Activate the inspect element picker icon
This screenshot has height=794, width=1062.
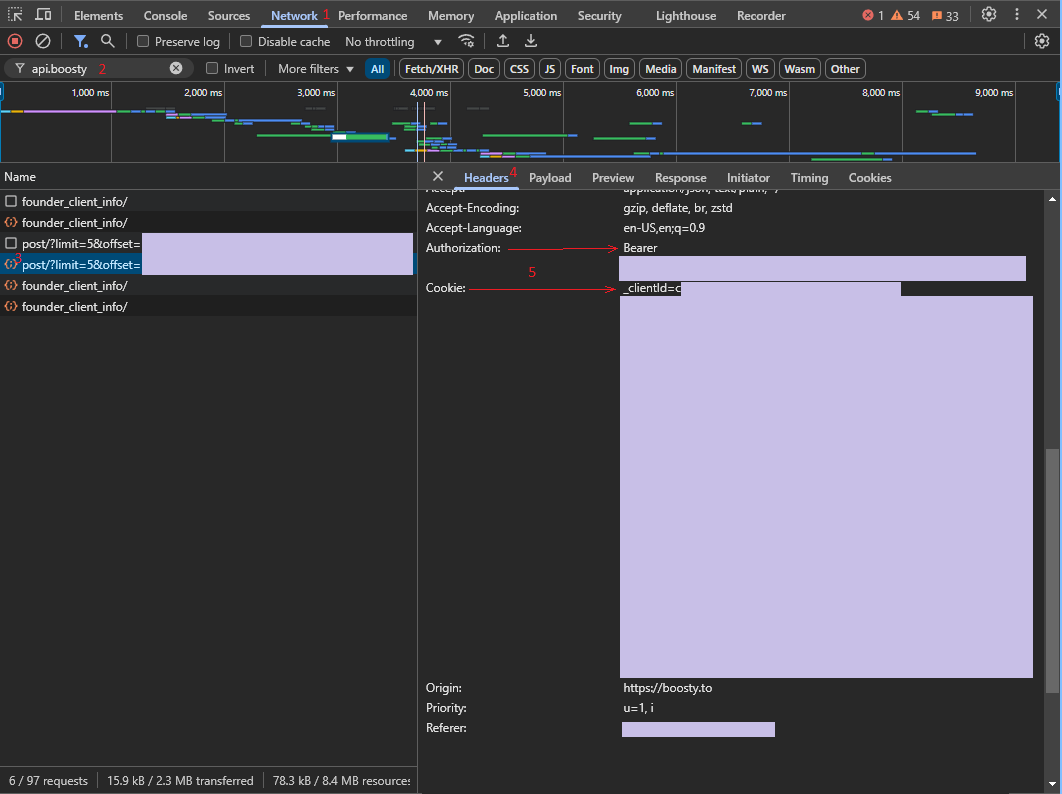pos(15,14)
